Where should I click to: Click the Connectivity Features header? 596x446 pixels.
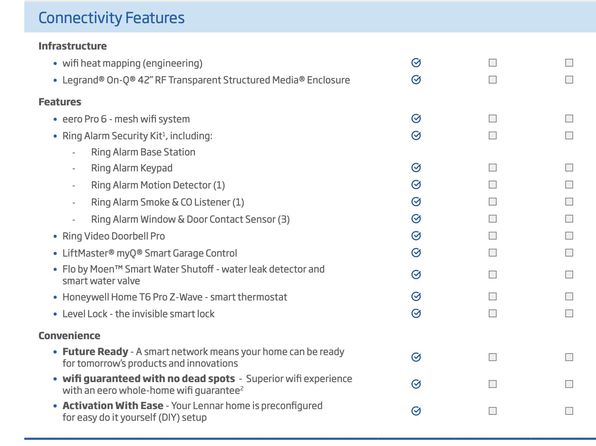(x=111, y=18)
